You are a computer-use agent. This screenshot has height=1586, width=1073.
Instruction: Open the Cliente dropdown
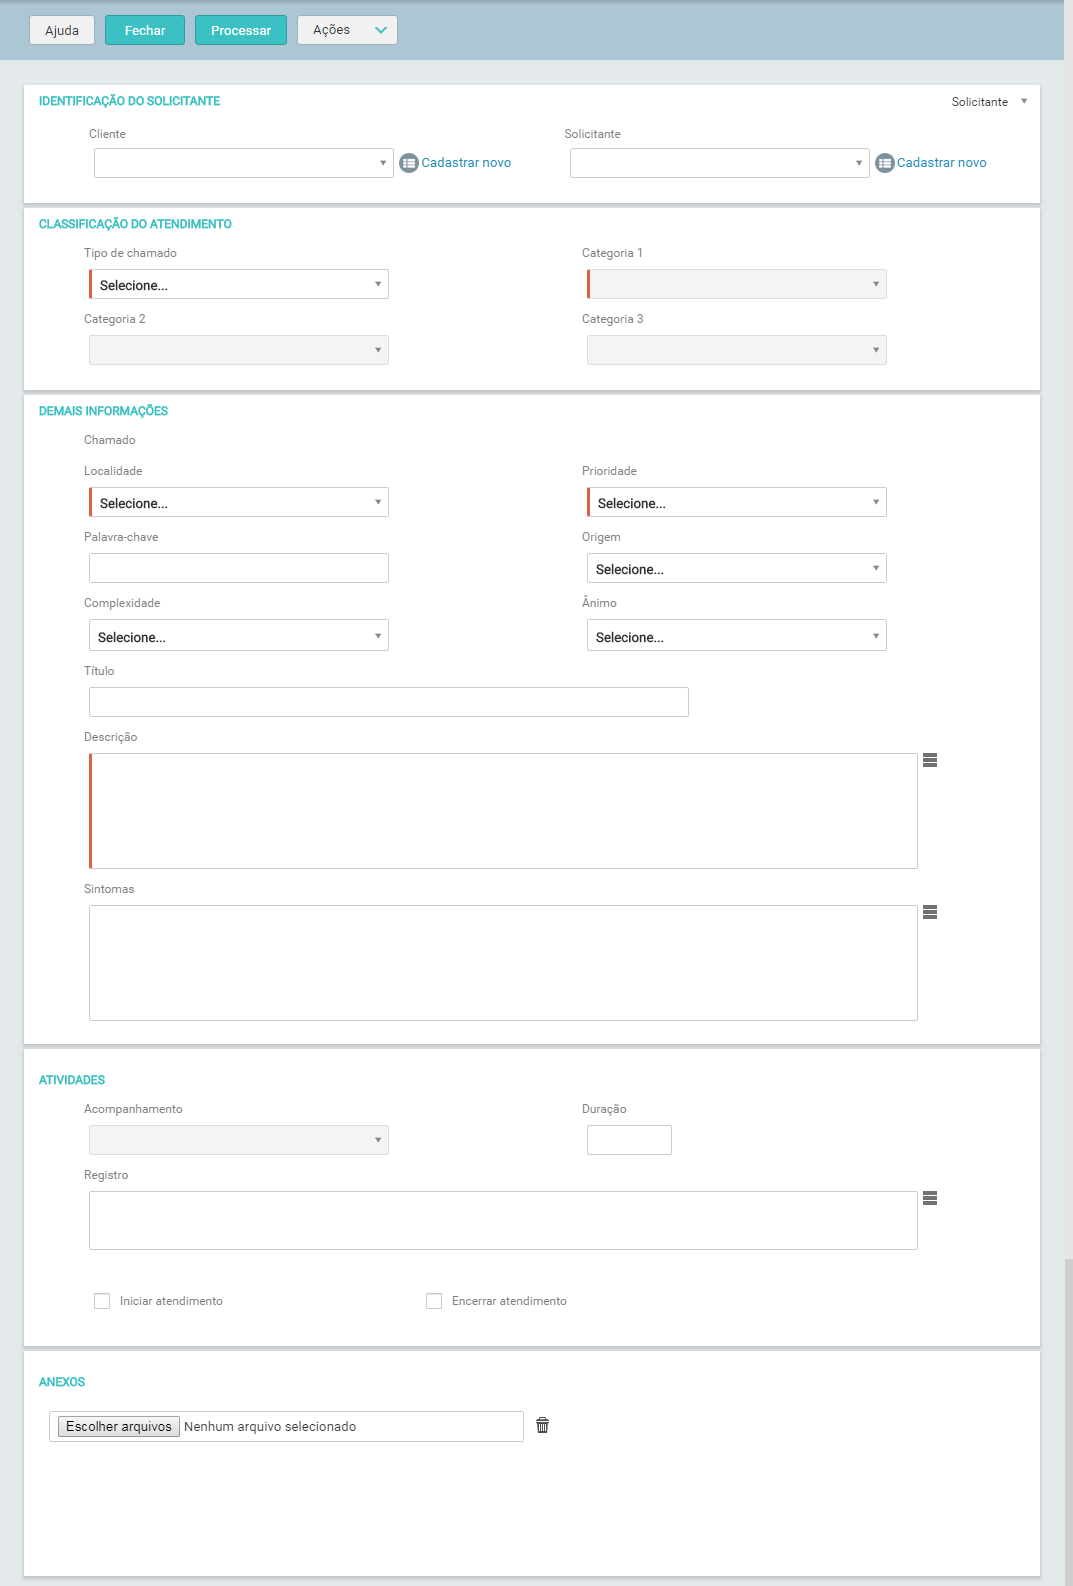[244, 163]
